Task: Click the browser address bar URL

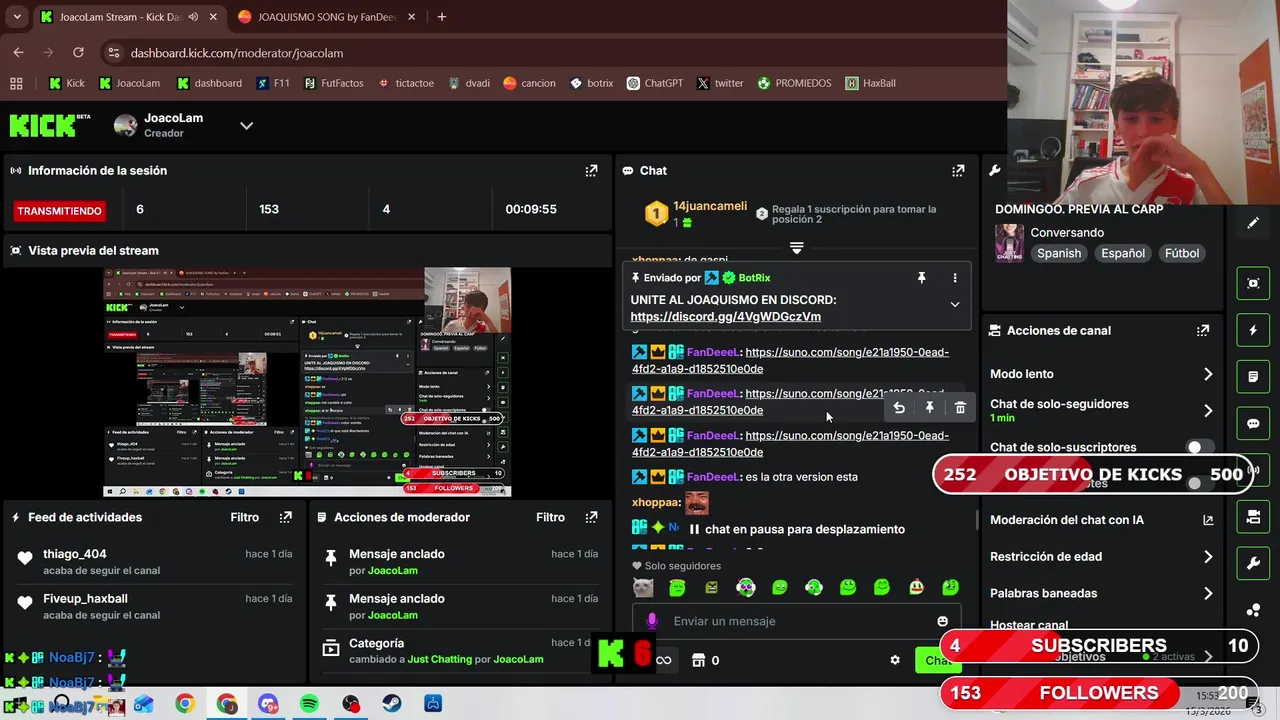Action: click(x=237, y=53)
